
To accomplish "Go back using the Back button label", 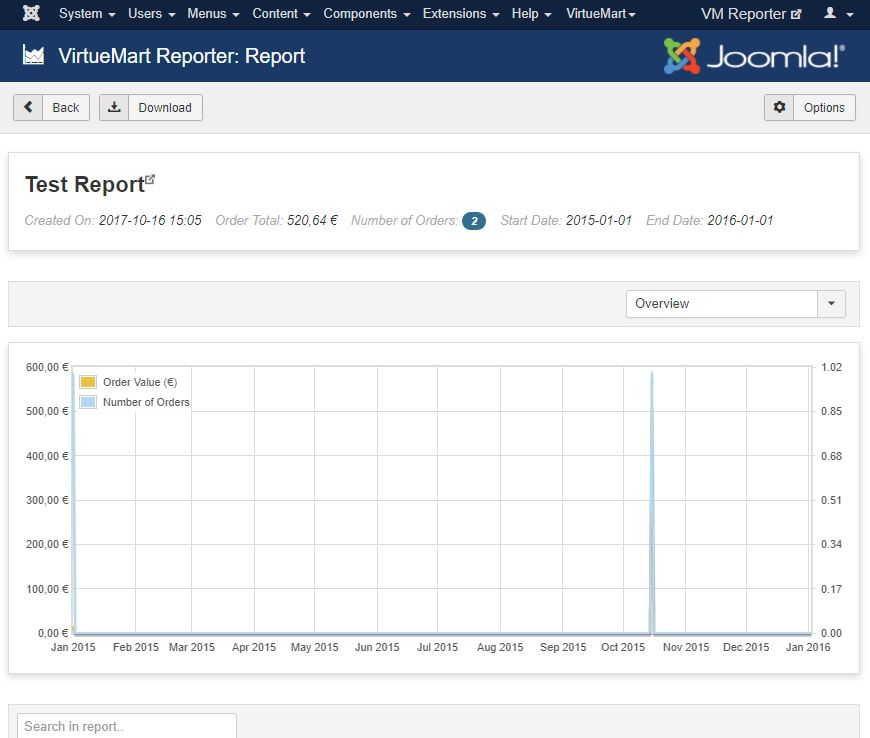I will pos(65,108).
